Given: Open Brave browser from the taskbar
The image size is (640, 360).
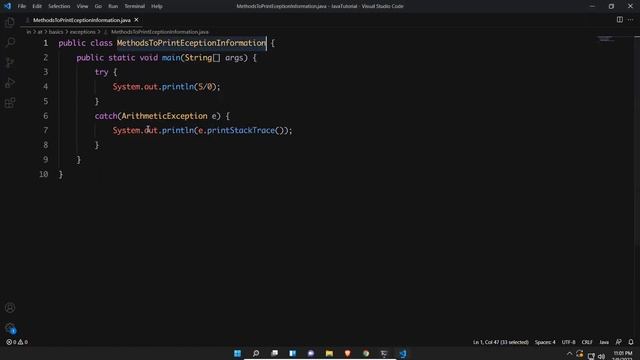Looking at the screenshot, I should point(347,353).
